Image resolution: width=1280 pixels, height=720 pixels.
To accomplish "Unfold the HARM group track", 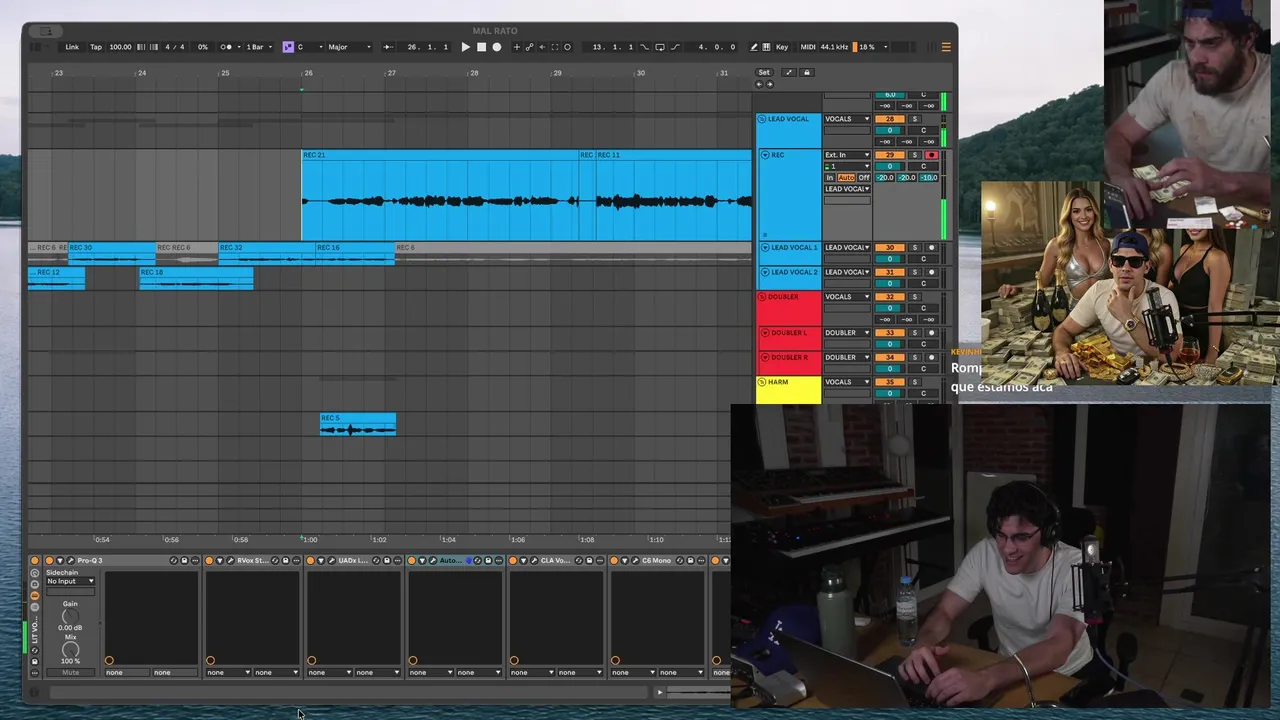I will click(x=762, y=382).
